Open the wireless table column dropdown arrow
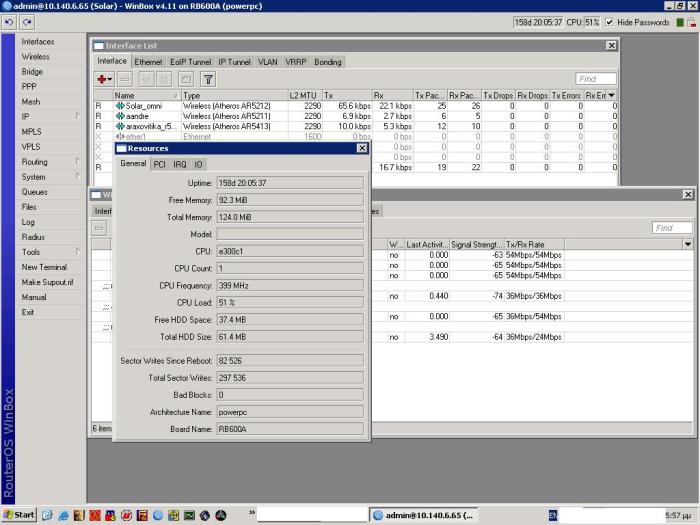 [687, 244]
